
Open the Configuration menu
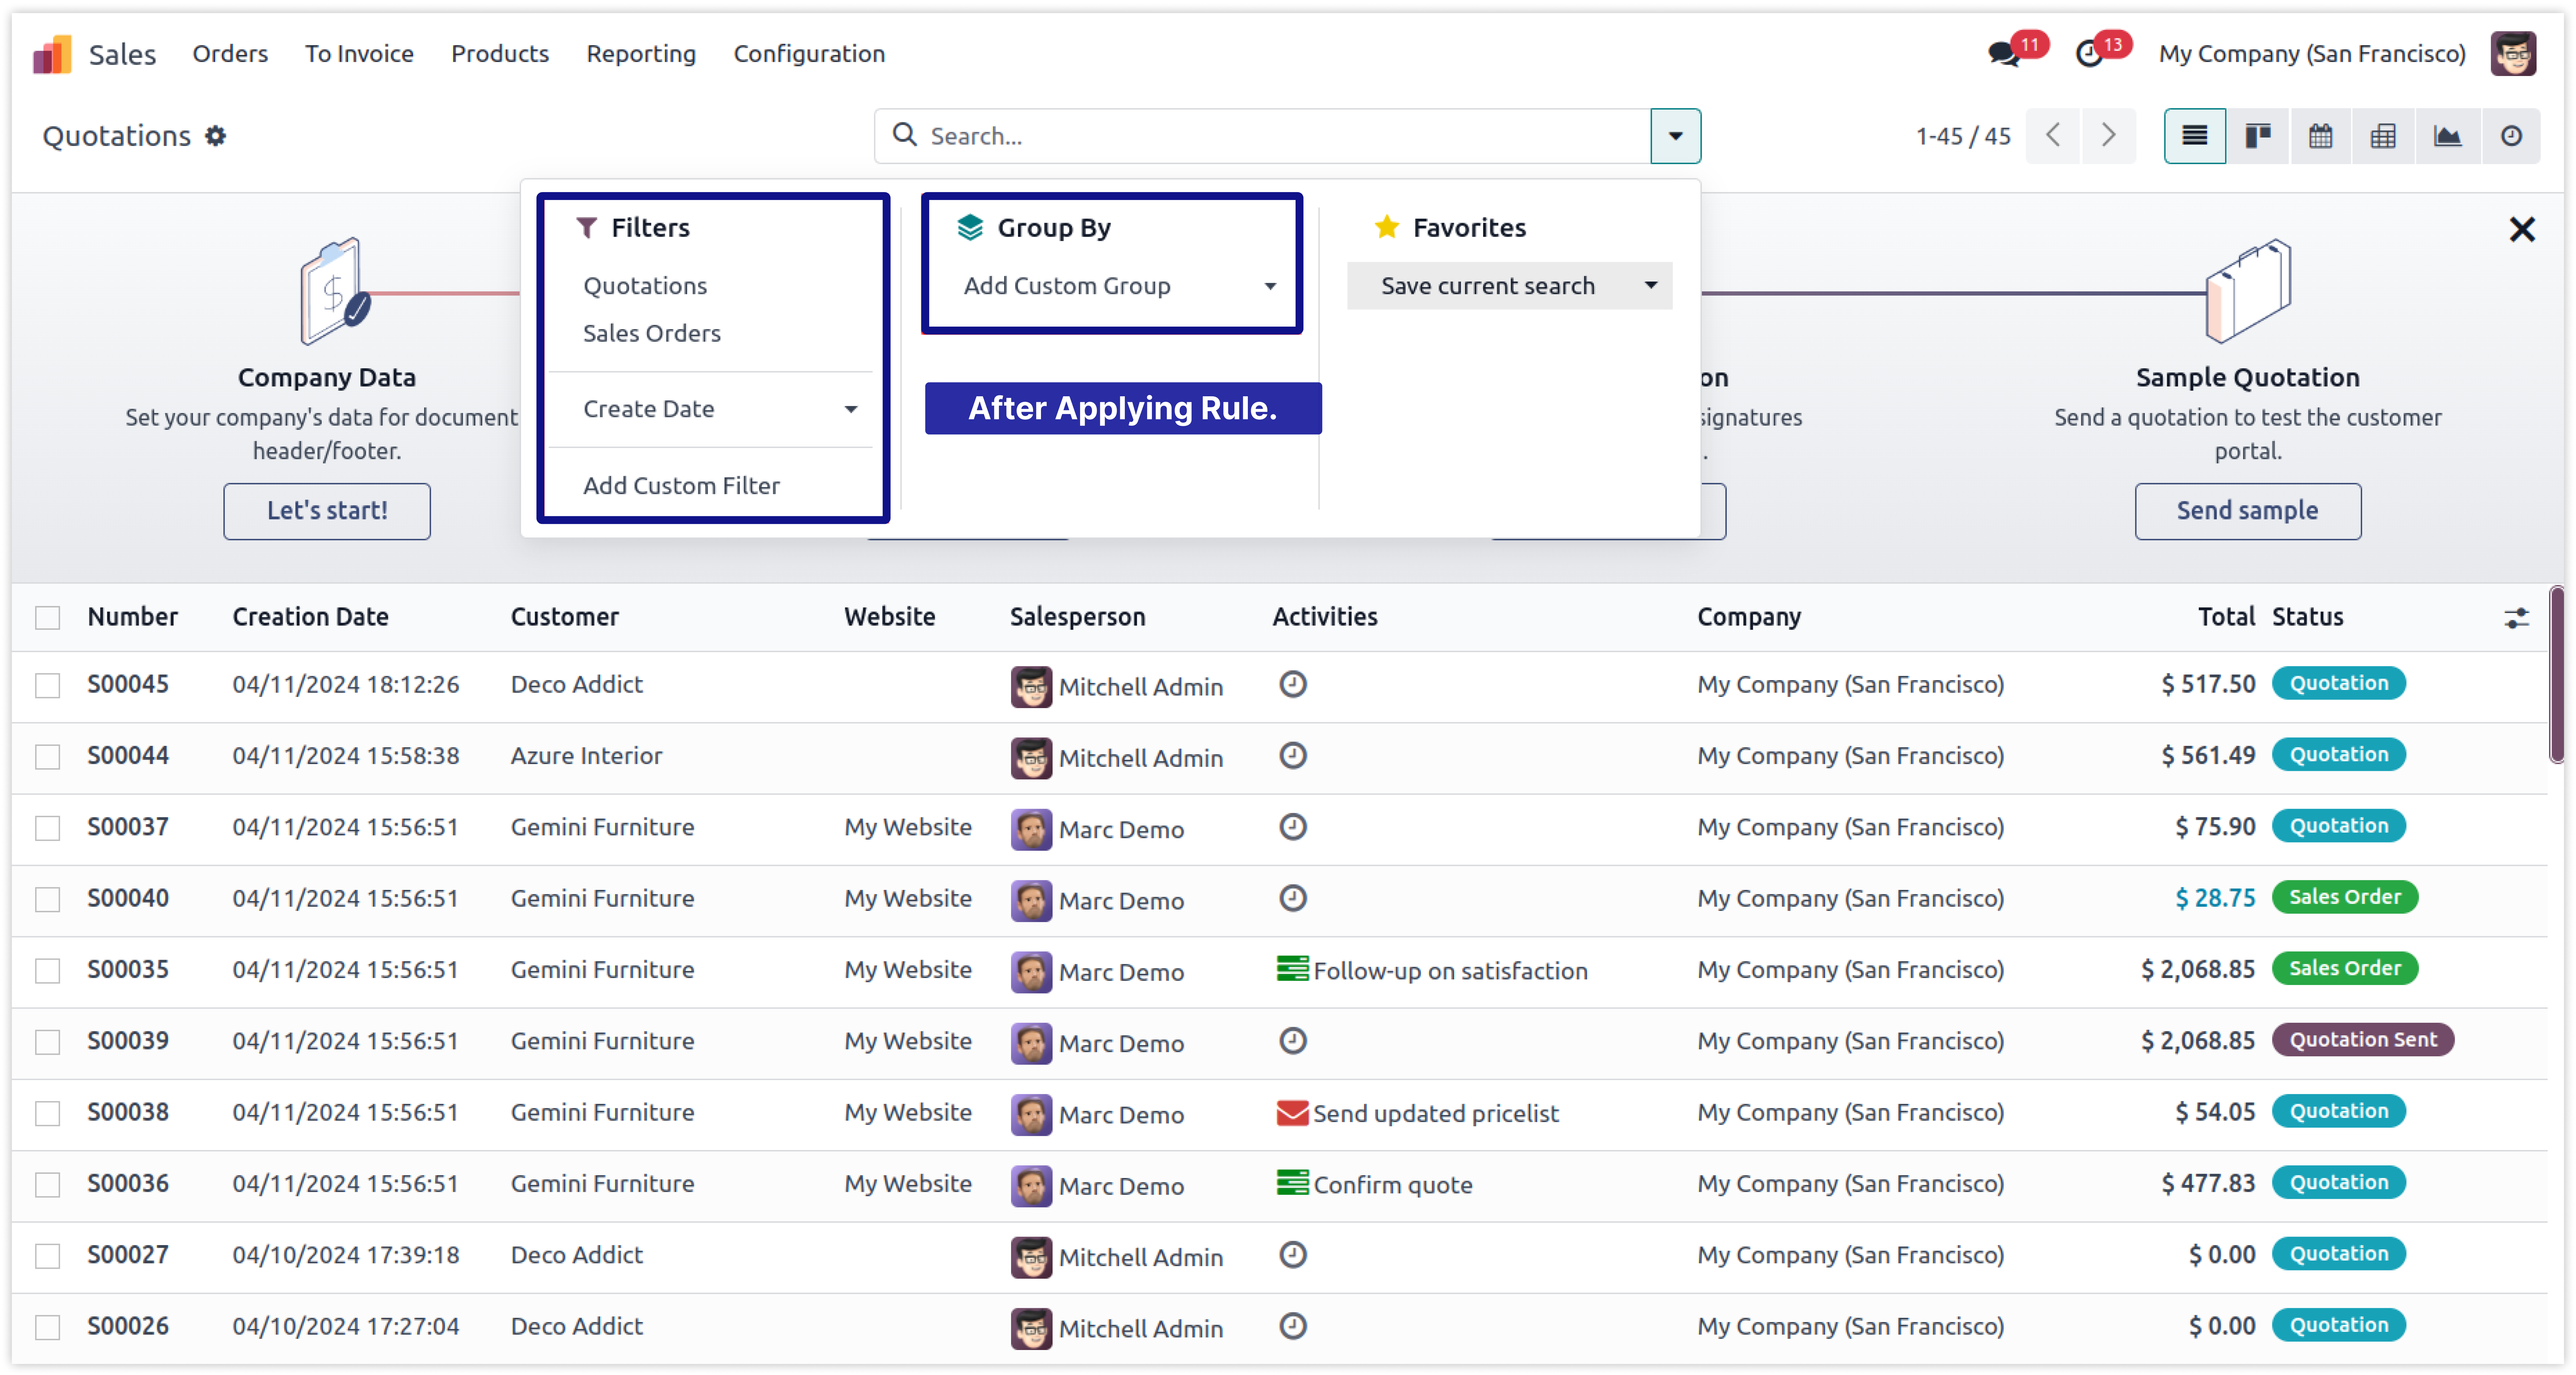[809, 54]
